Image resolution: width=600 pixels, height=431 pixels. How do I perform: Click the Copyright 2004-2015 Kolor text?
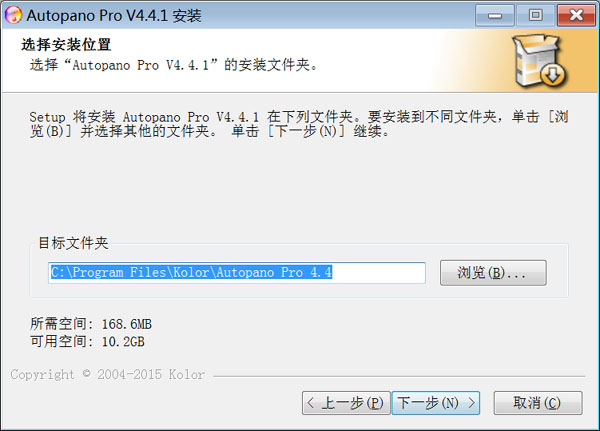(x=108, y=374)
